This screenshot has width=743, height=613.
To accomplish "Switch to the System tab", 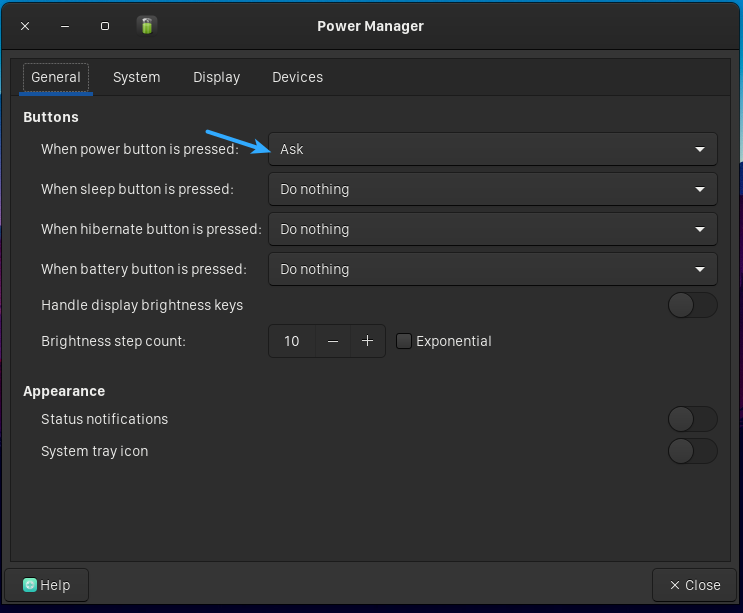I will point(136,77).
